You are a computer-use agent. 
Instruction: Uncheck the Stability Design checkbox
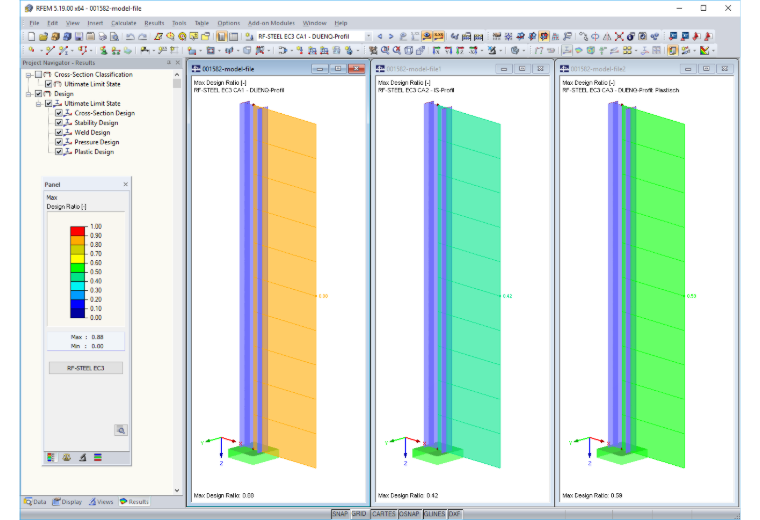point(59,123)
